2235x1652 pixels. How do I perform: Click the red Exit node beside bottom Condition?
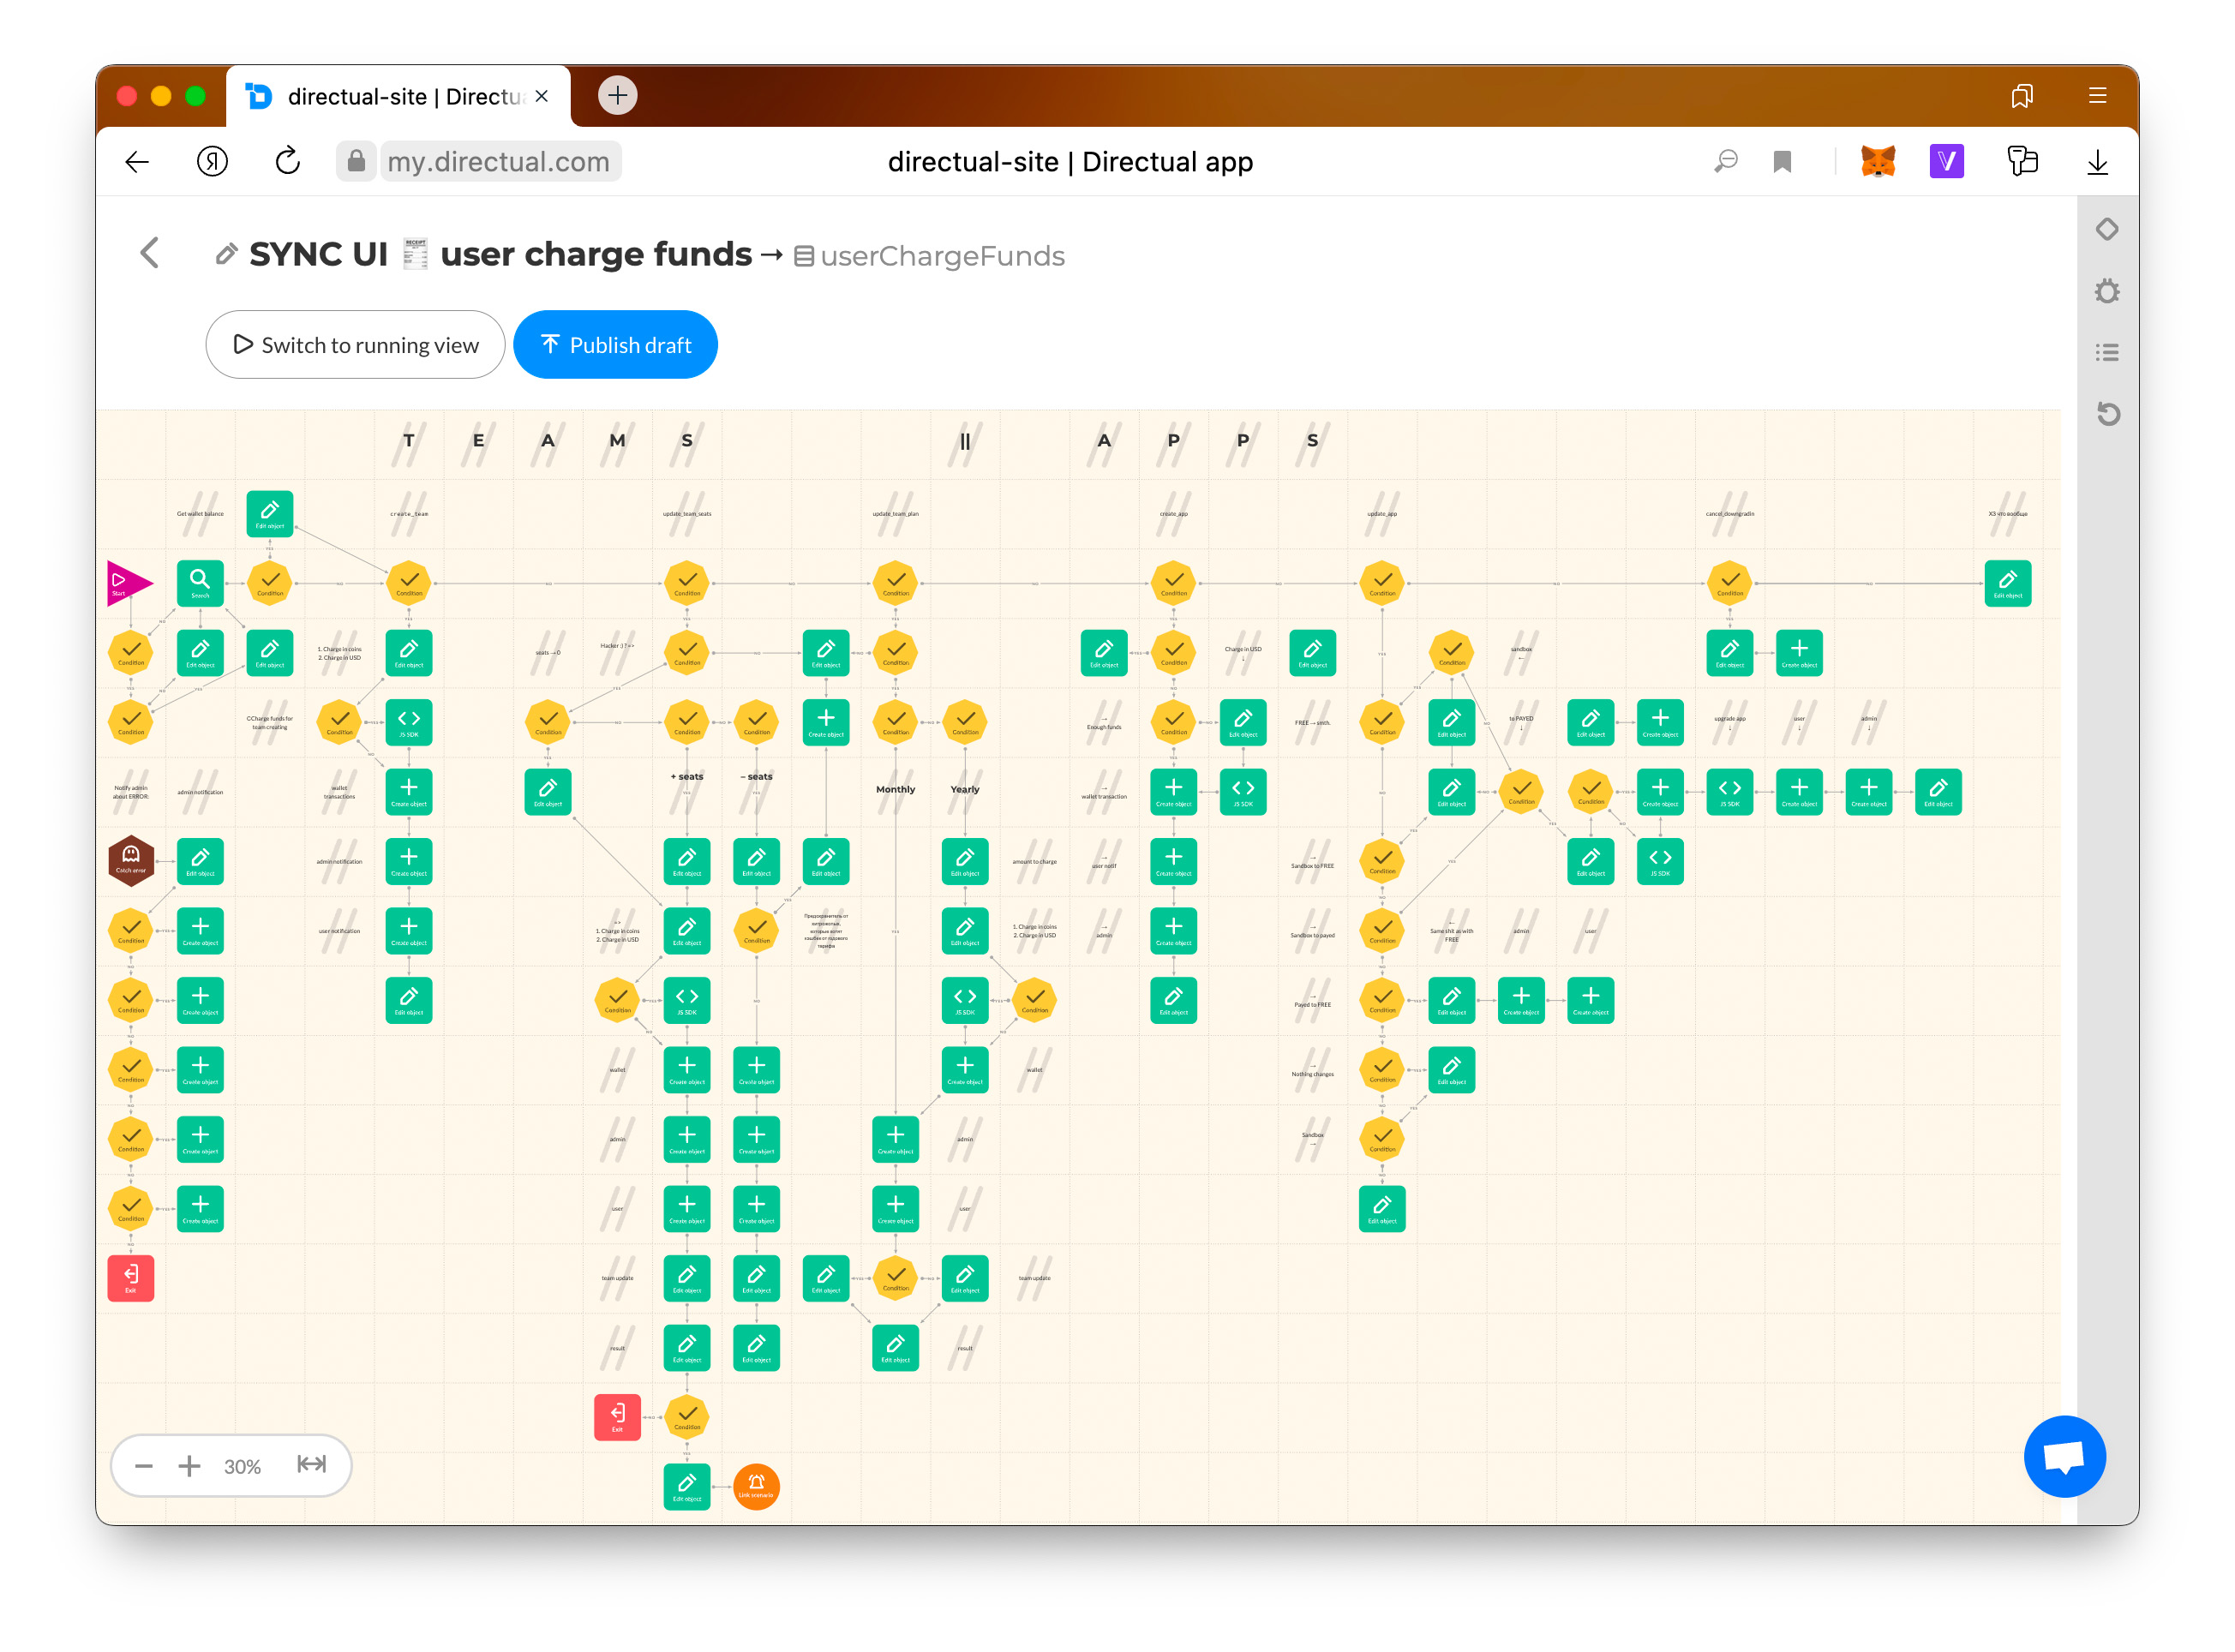617,1416
